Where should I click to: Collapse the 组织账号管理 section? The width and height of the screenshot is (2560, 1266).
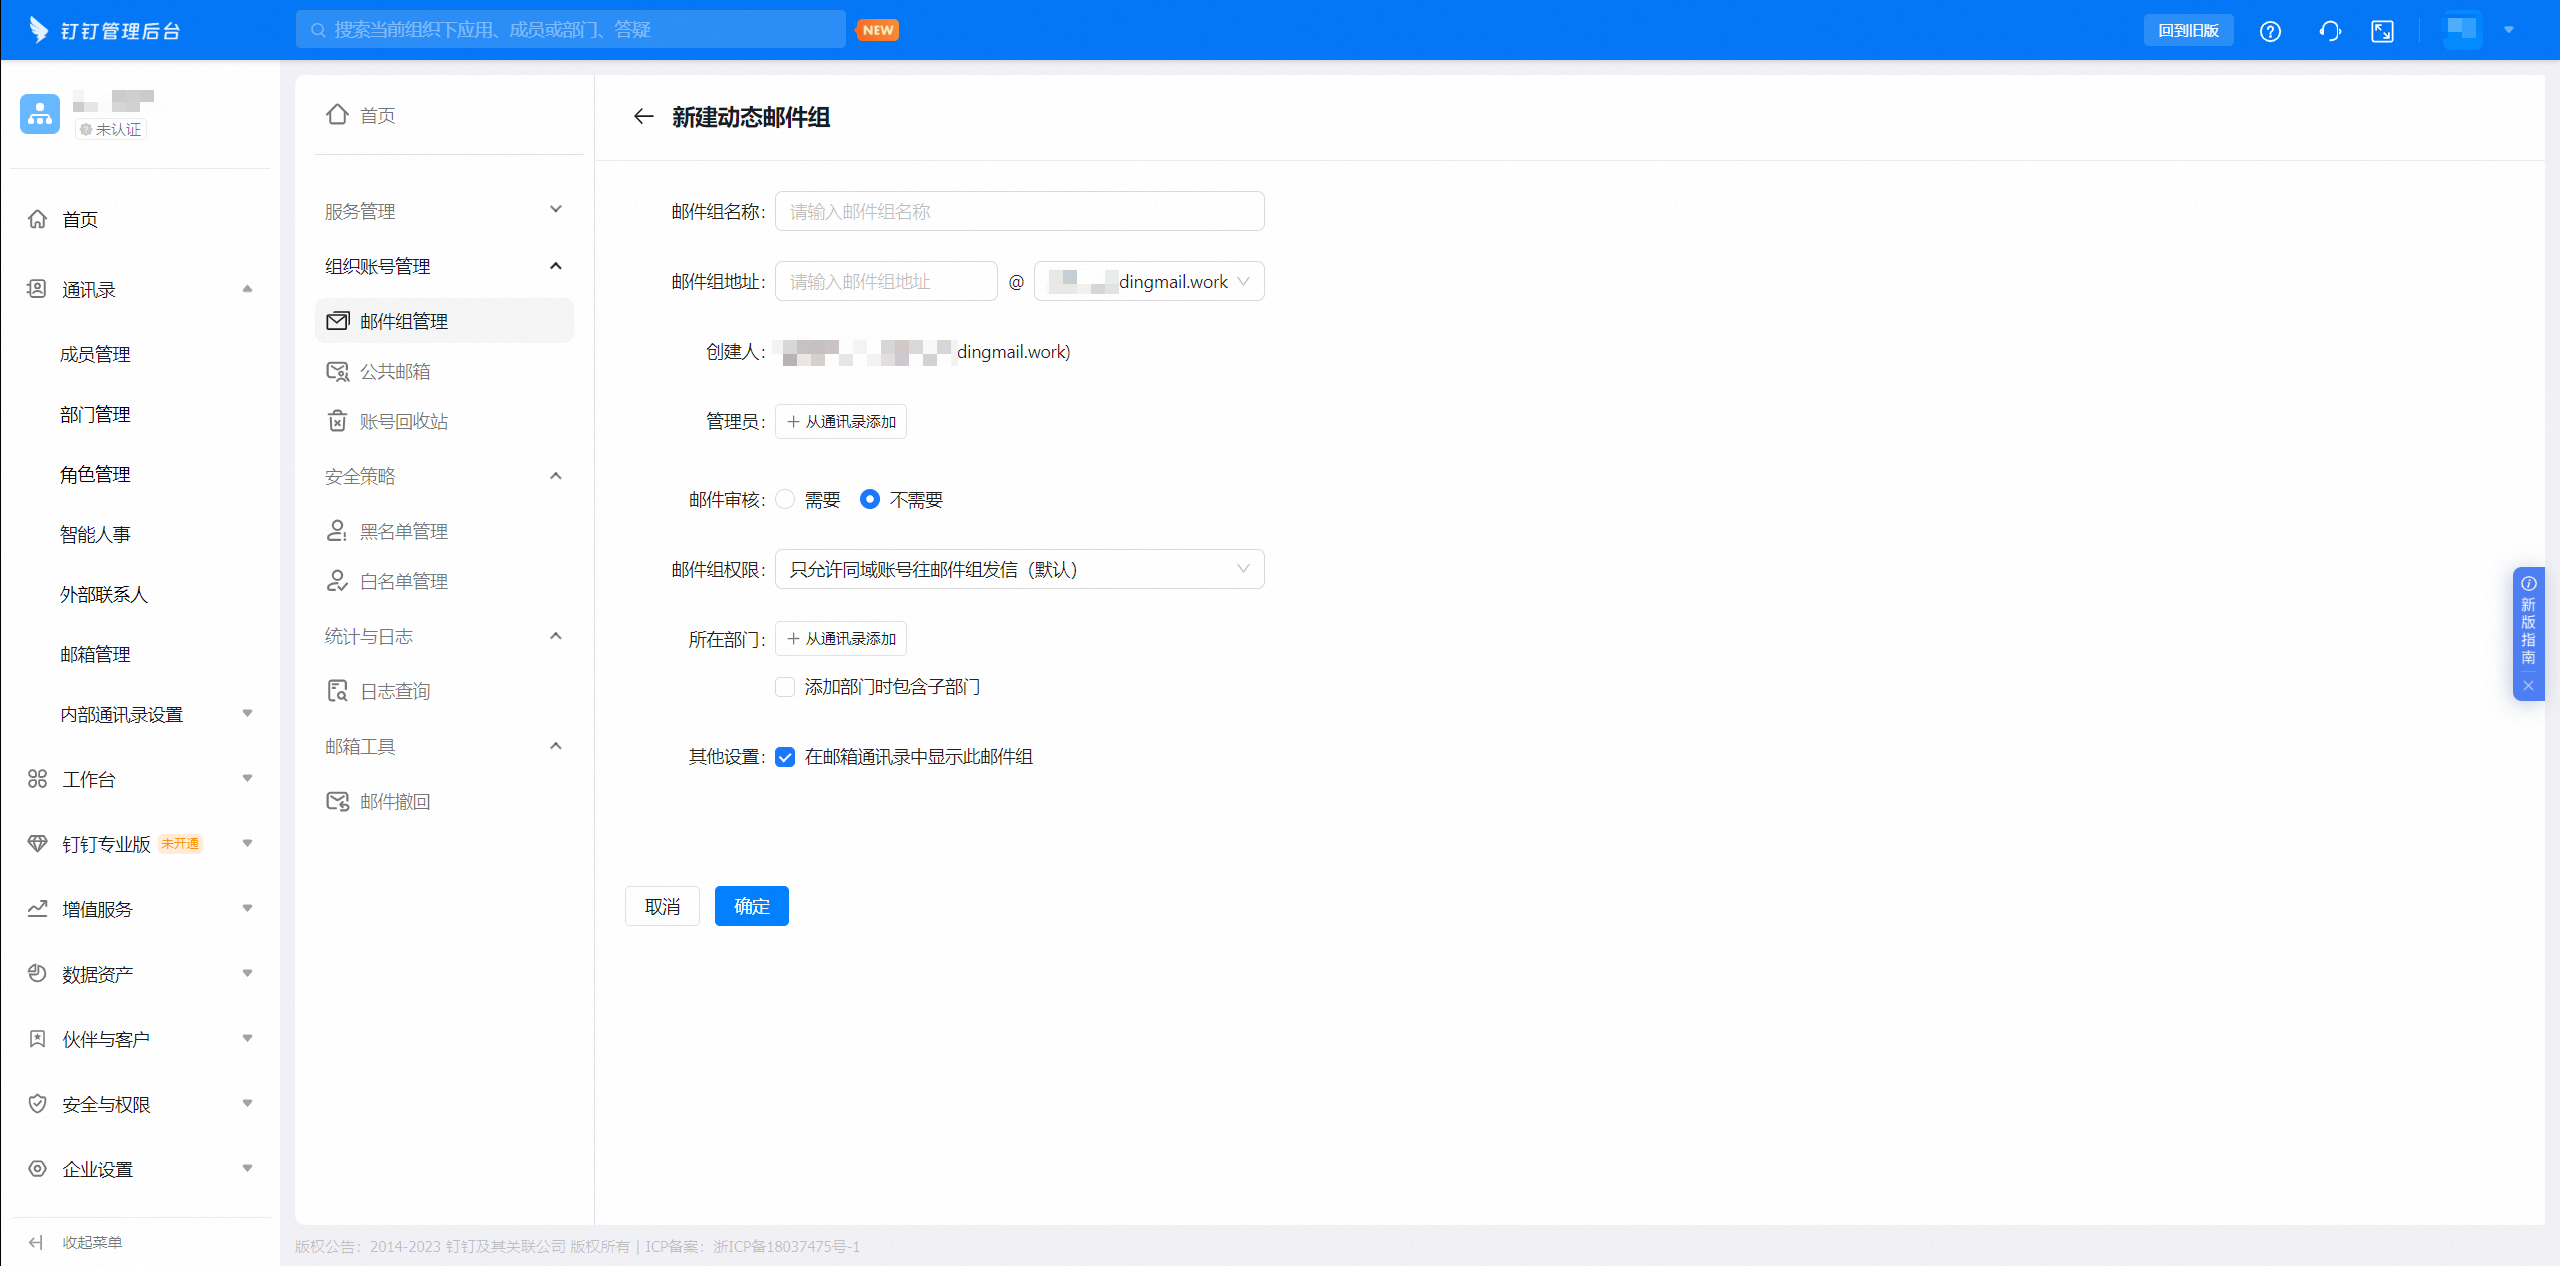(x=556, y=266)
